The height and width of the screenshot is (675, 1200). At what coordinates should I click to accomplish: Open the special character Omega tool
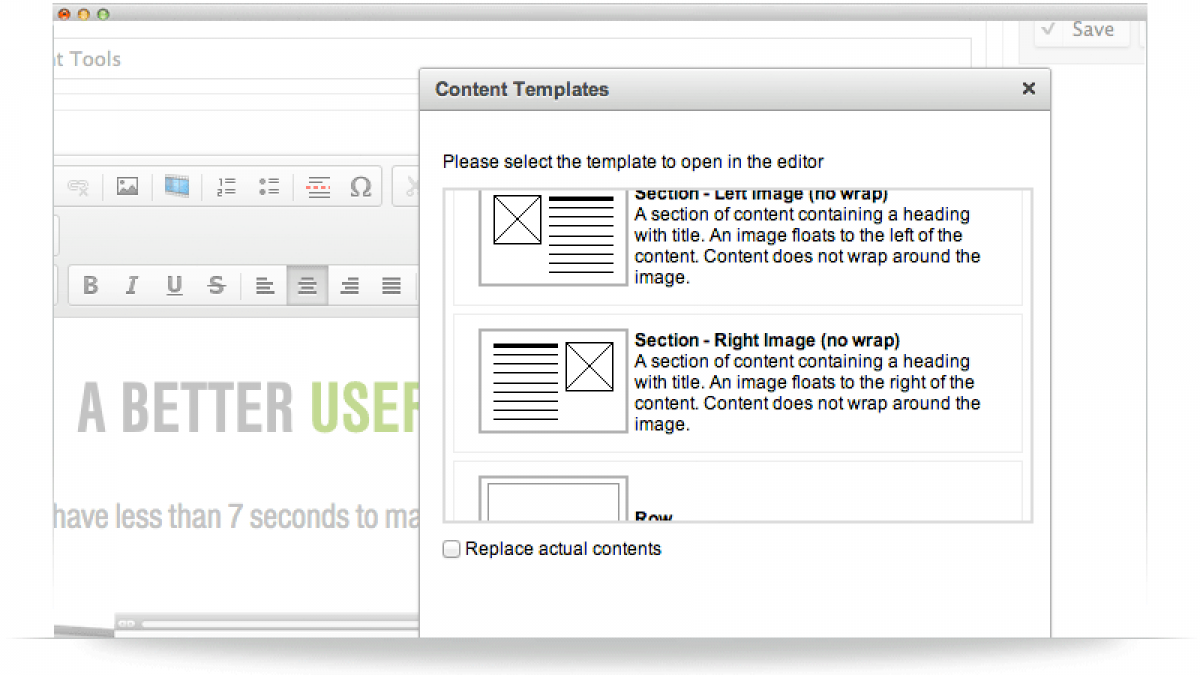[361, 187]
